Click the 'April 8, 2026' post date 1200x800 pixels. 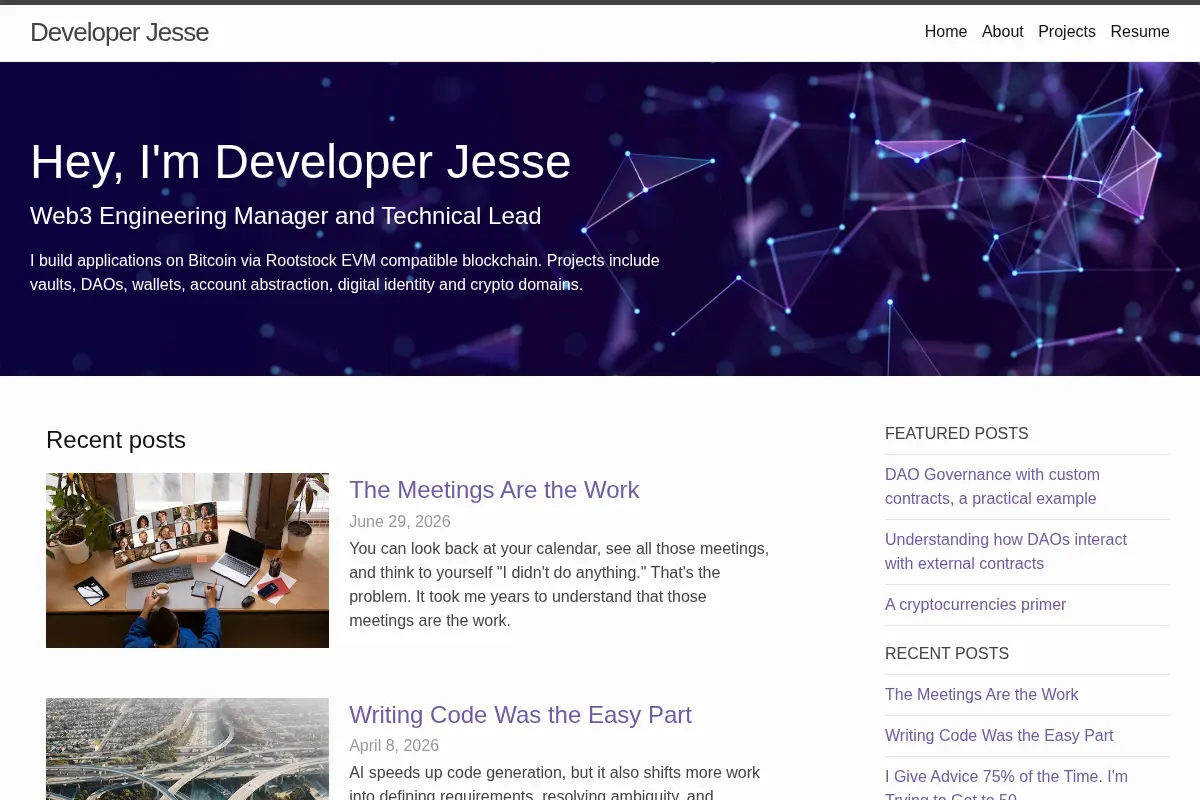394,746
